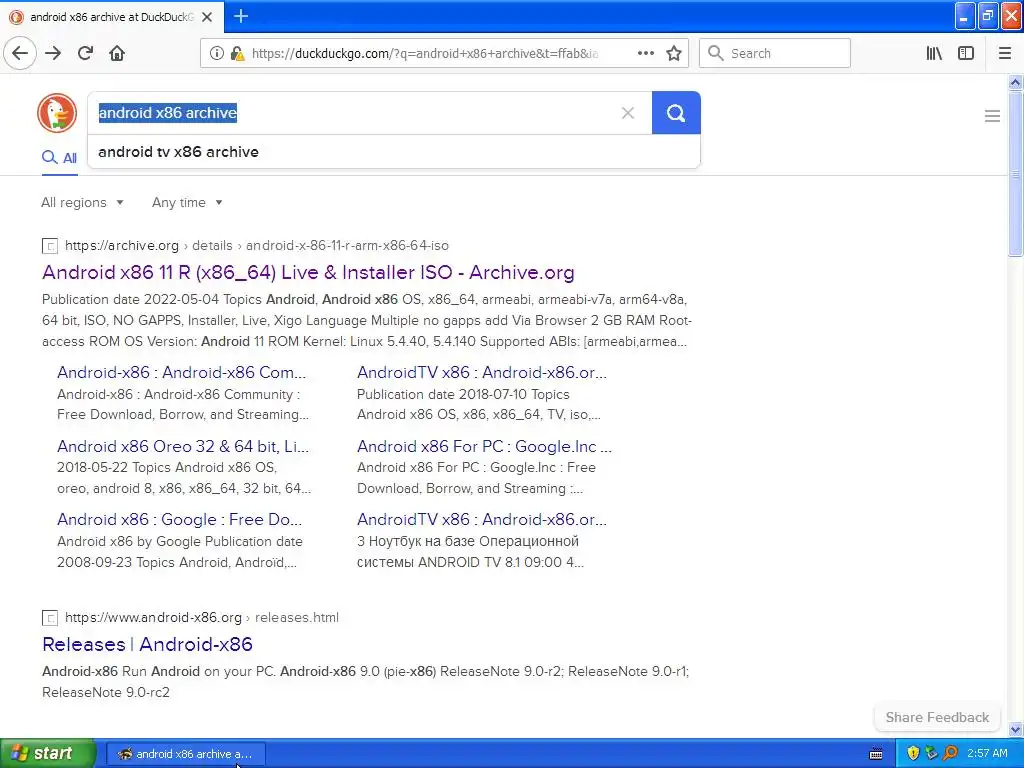Click snippet text starting Publication date 2022-05-04

pyautogui.click(x=367, y=320)
